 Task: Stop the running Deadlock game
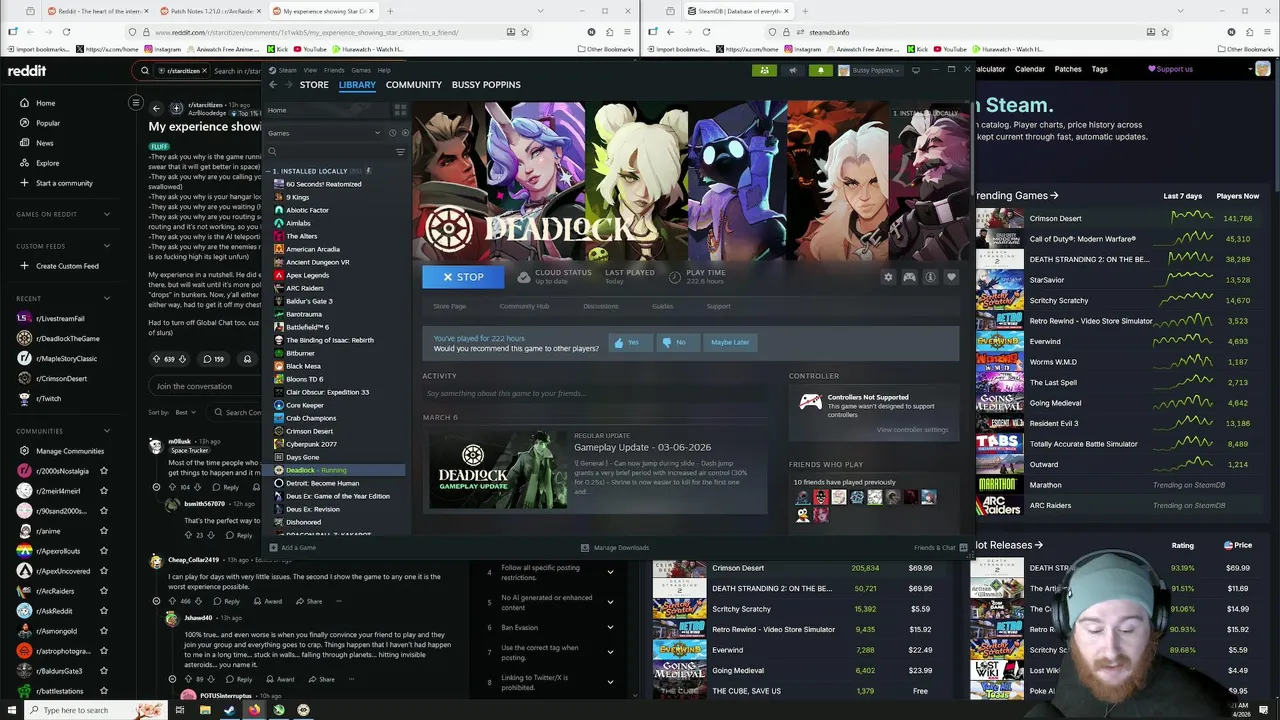click(x=463, y=277)
